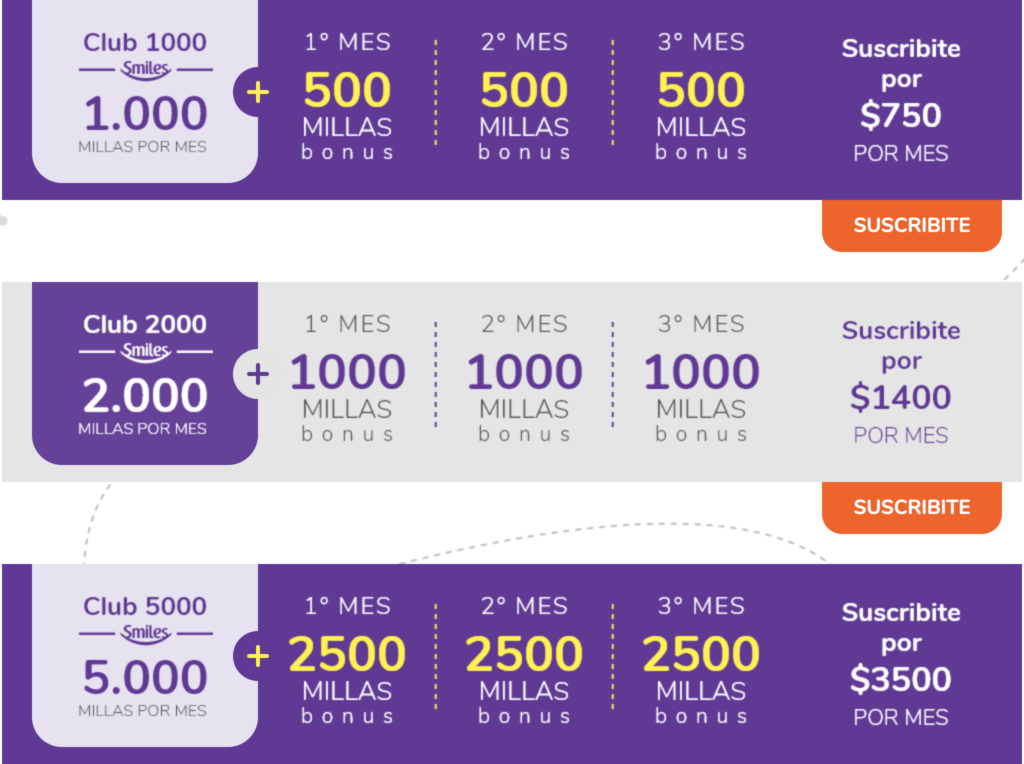Click the SUSCRIBITE button under Club 2000
The width and height of the screenshot is (1024, 764).
912,507
